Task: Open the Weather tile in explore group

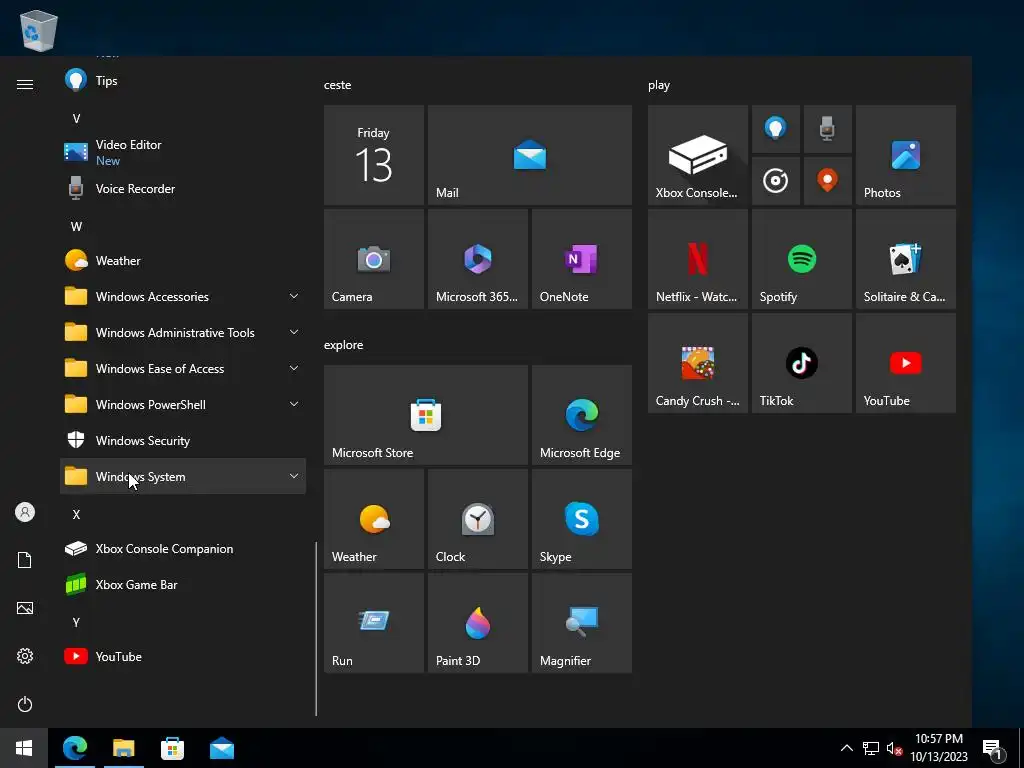Action: click(x=374, y=519)
